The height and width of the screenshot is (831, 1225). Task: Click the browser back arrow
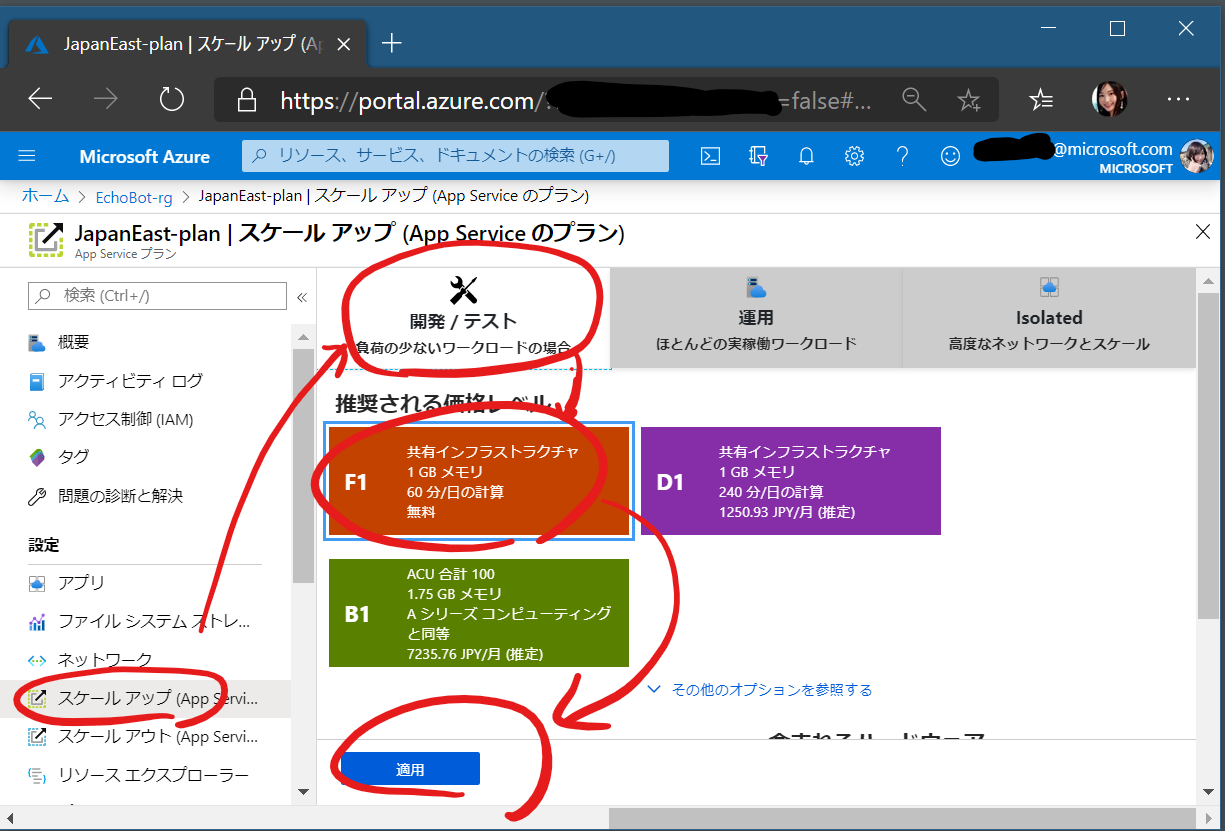[x=40, y=98]
